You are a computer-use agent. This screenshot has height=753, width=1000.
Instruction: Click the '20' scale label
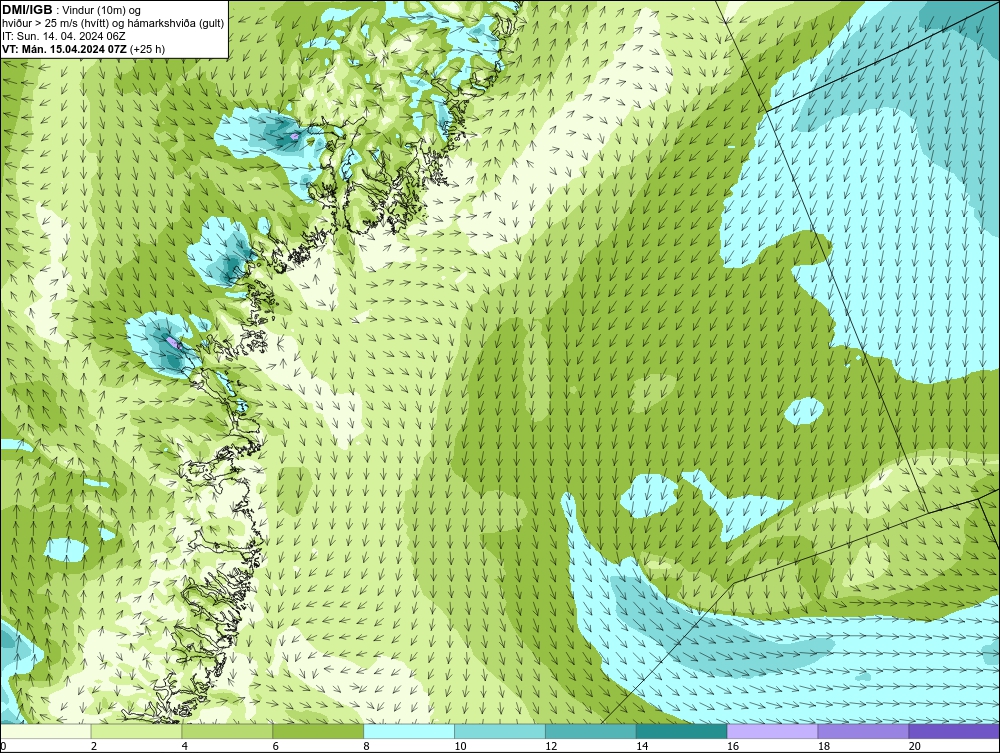(915, 746)
